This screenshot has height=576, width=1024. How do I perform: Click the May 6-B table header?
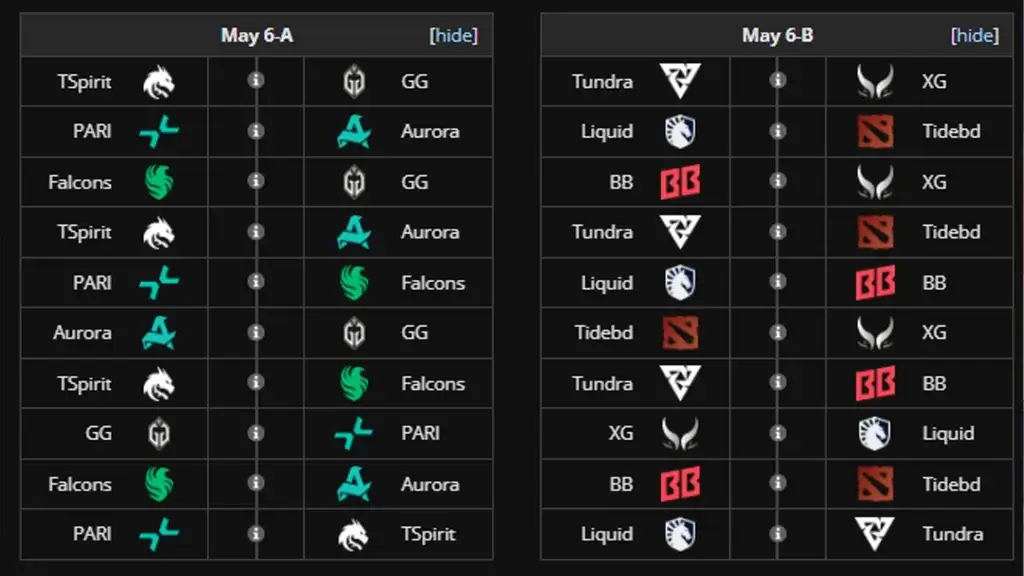click(777, 35)
